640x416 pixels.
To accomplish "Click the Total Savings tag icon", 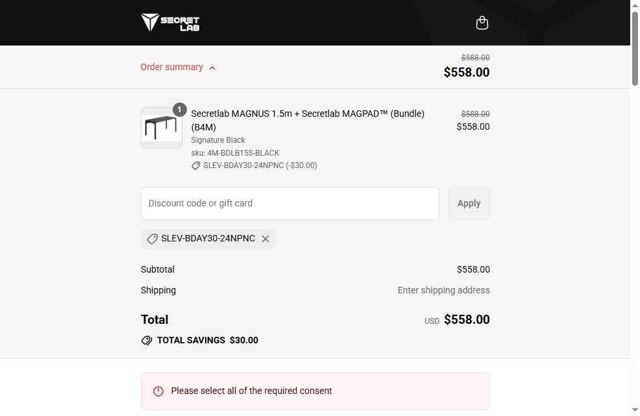I will [x=147, y=340].
